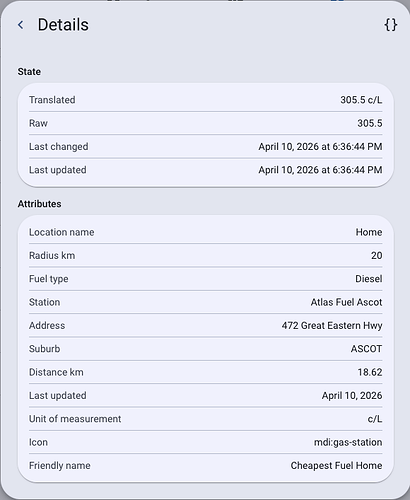Screen dimensions: 410x500
Task: Go back using the left chevron arrow
Action: [x=21, y=25]
